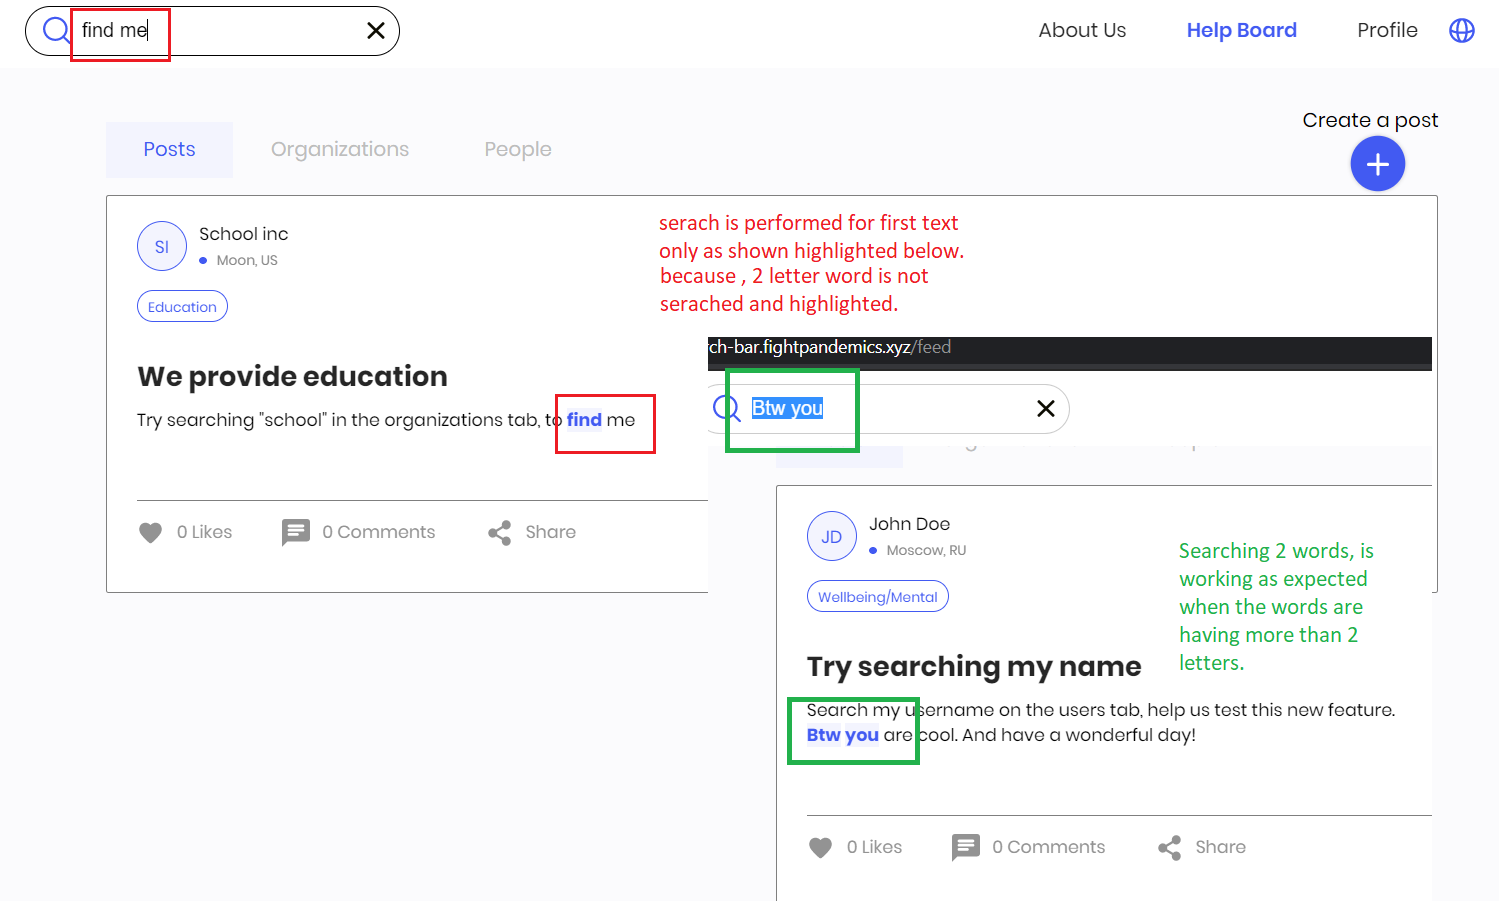The image size is (1499, 901).
Task: Like John Doe's post via heart icon
Action: [820, 848]
